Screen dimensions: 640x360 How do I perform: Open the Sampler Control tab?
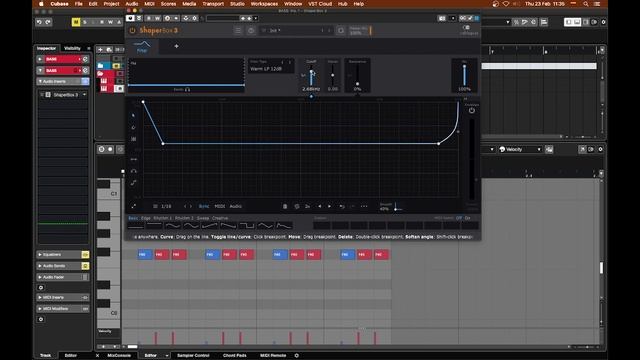click(x=193, y=356)
